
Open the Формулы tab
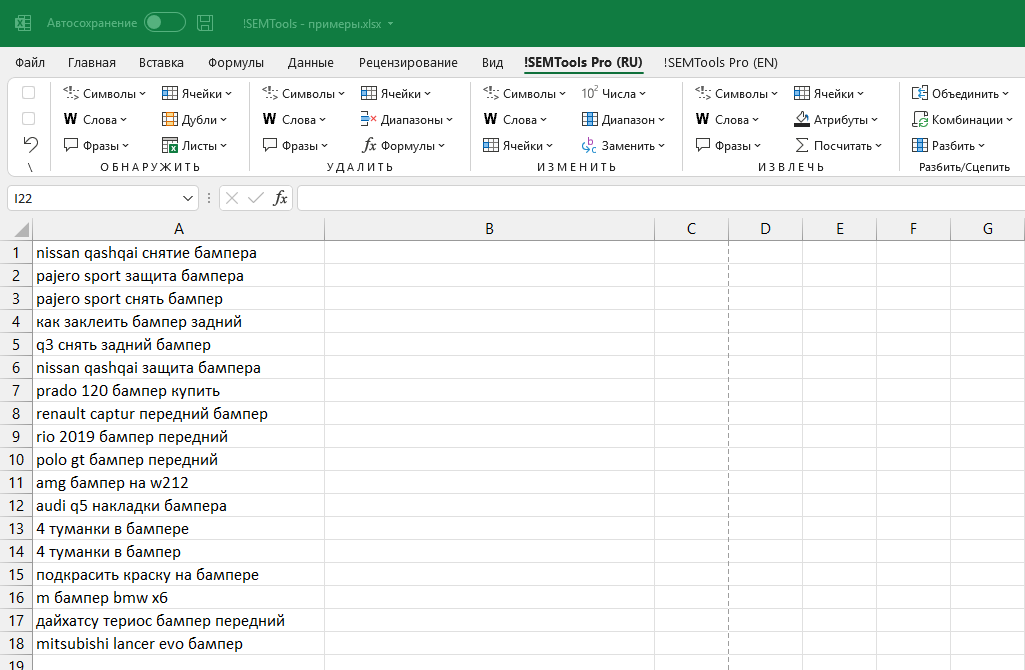point(236,63)
